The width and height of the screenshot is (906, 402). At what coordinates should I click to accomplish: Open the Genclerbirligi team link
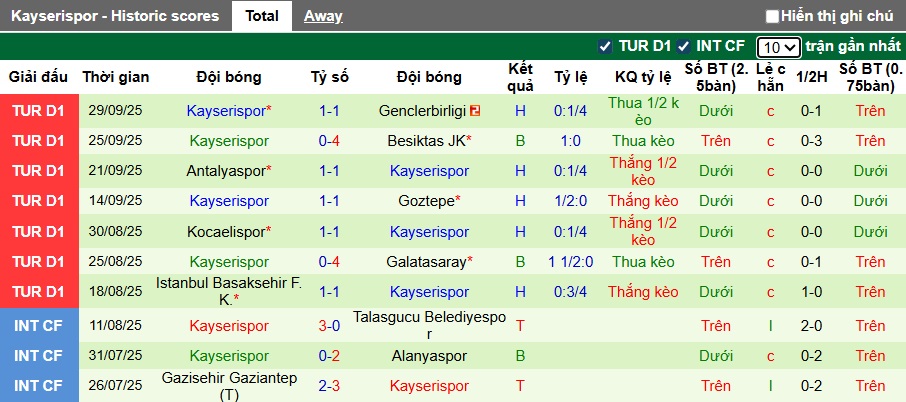[424, 111]
